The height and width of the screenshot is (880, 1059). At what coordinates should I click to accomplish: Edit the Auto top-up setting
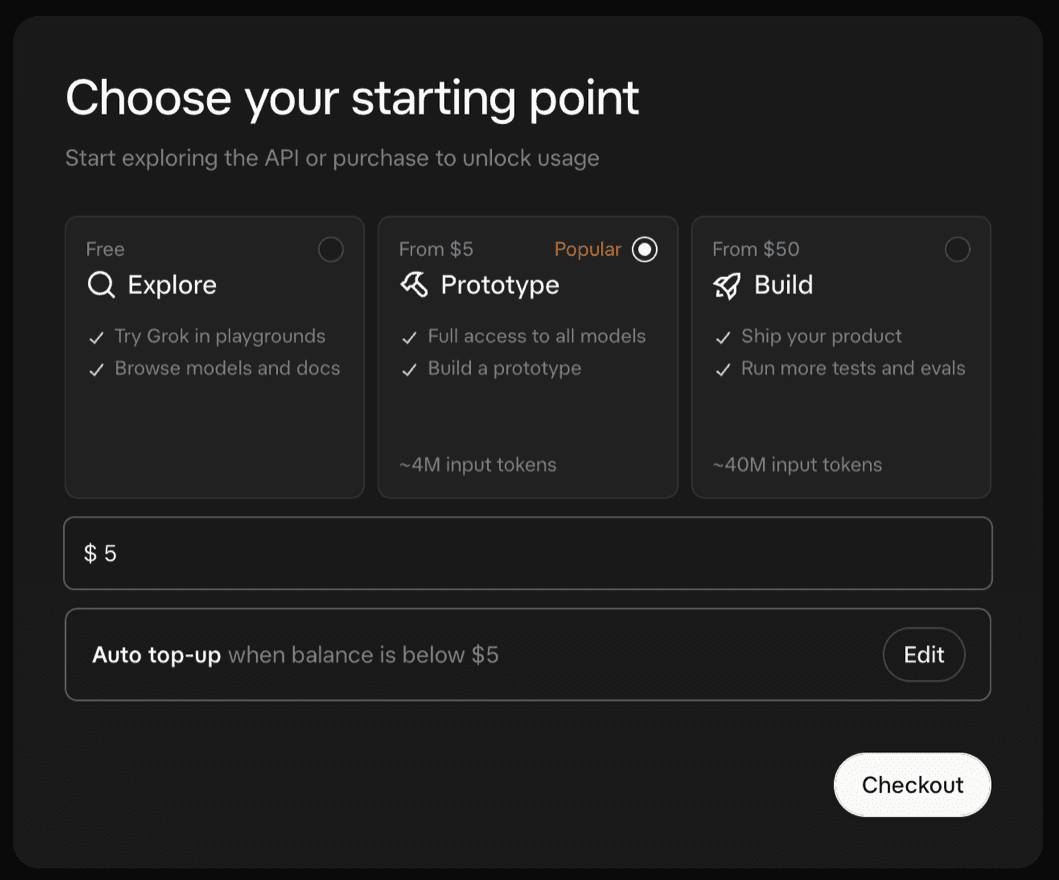coord(924,654)
